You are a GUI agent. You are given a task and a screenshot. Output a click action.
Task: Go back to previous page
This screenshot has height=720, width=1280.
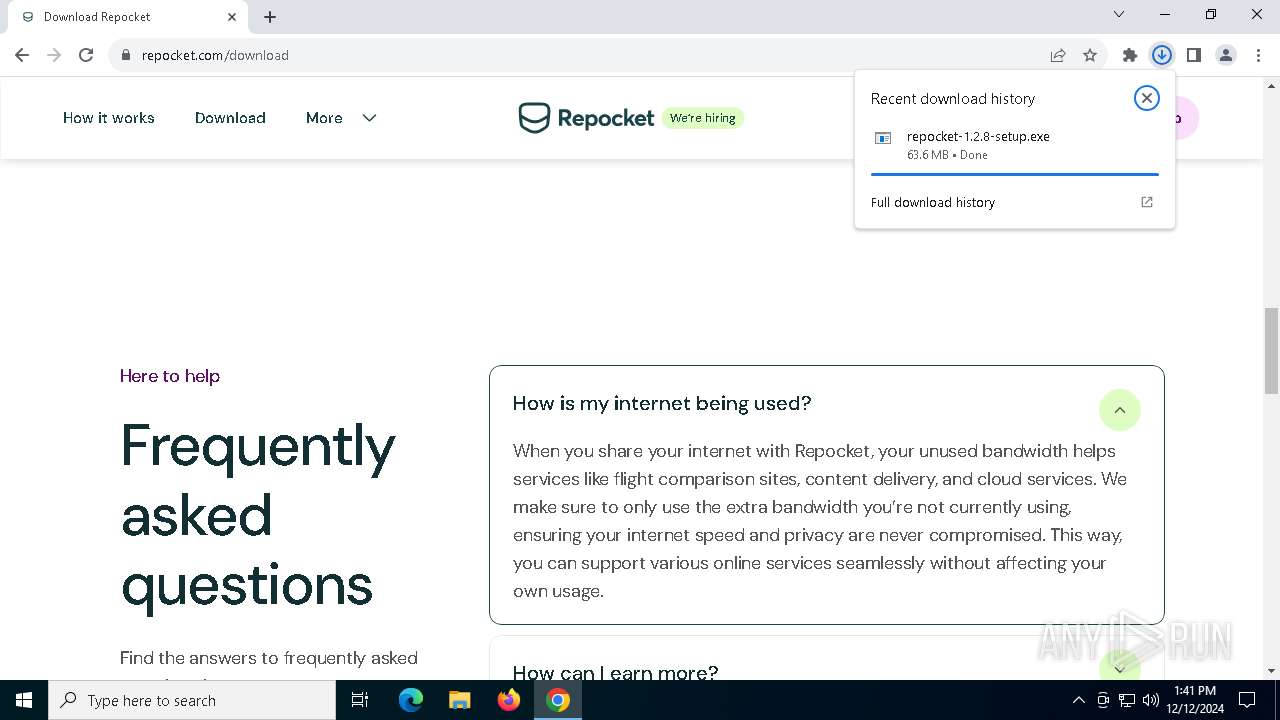(x=22, y=55)
